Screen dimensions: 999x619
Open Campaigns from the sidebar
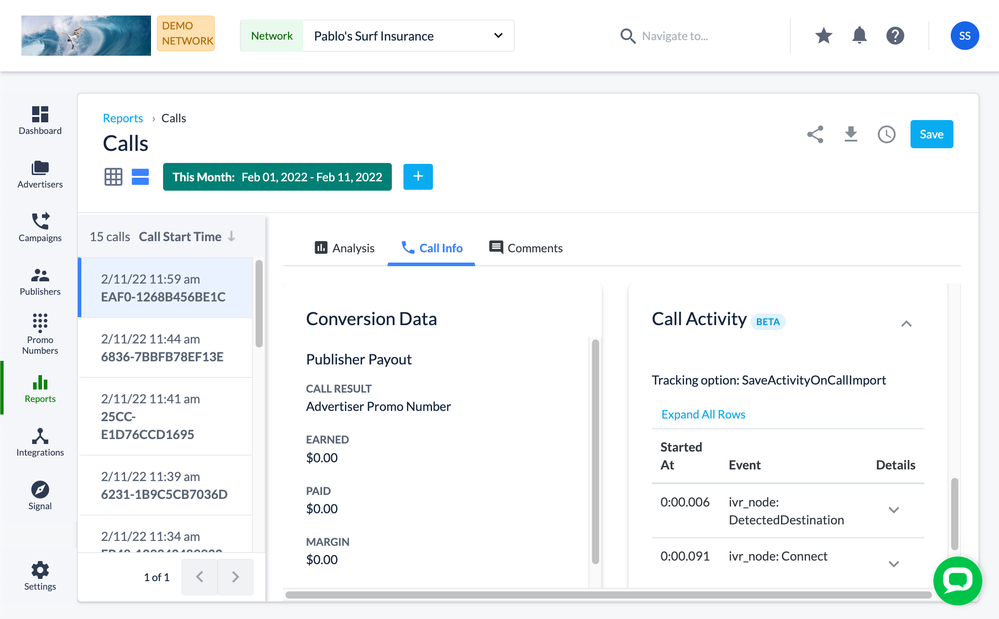(40, 227)
